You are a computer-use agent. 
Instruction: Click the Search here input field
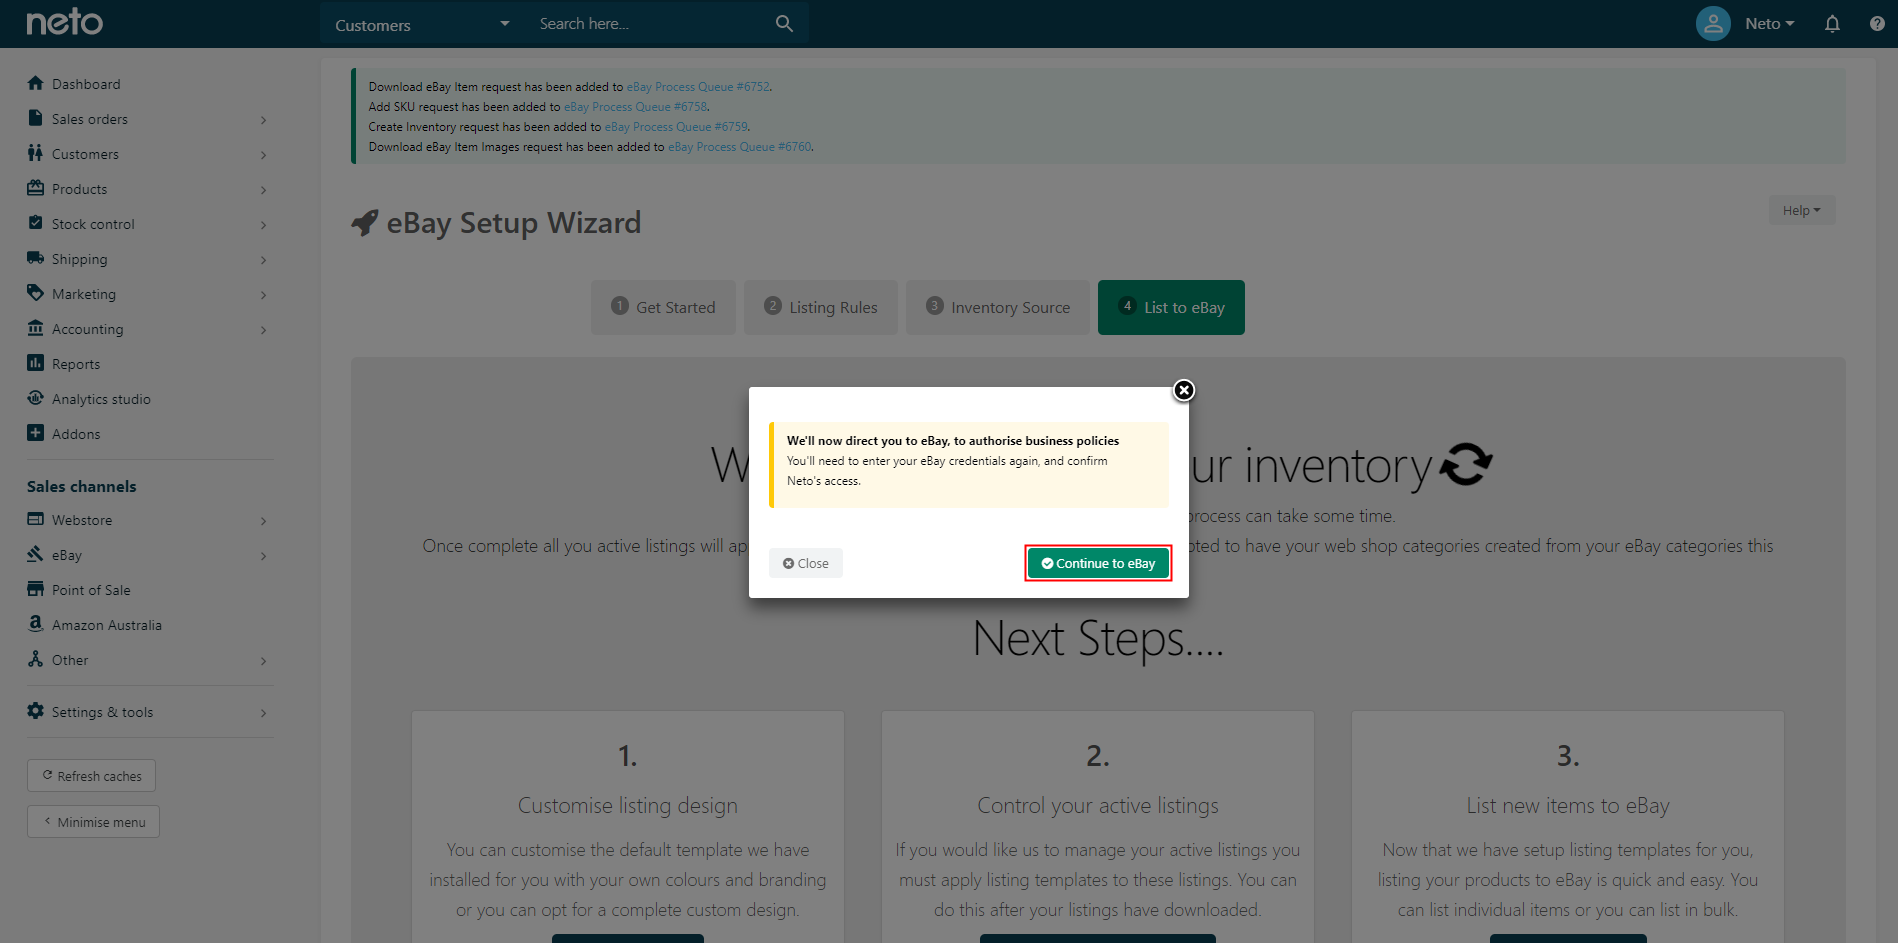click(x=650, y=24)
